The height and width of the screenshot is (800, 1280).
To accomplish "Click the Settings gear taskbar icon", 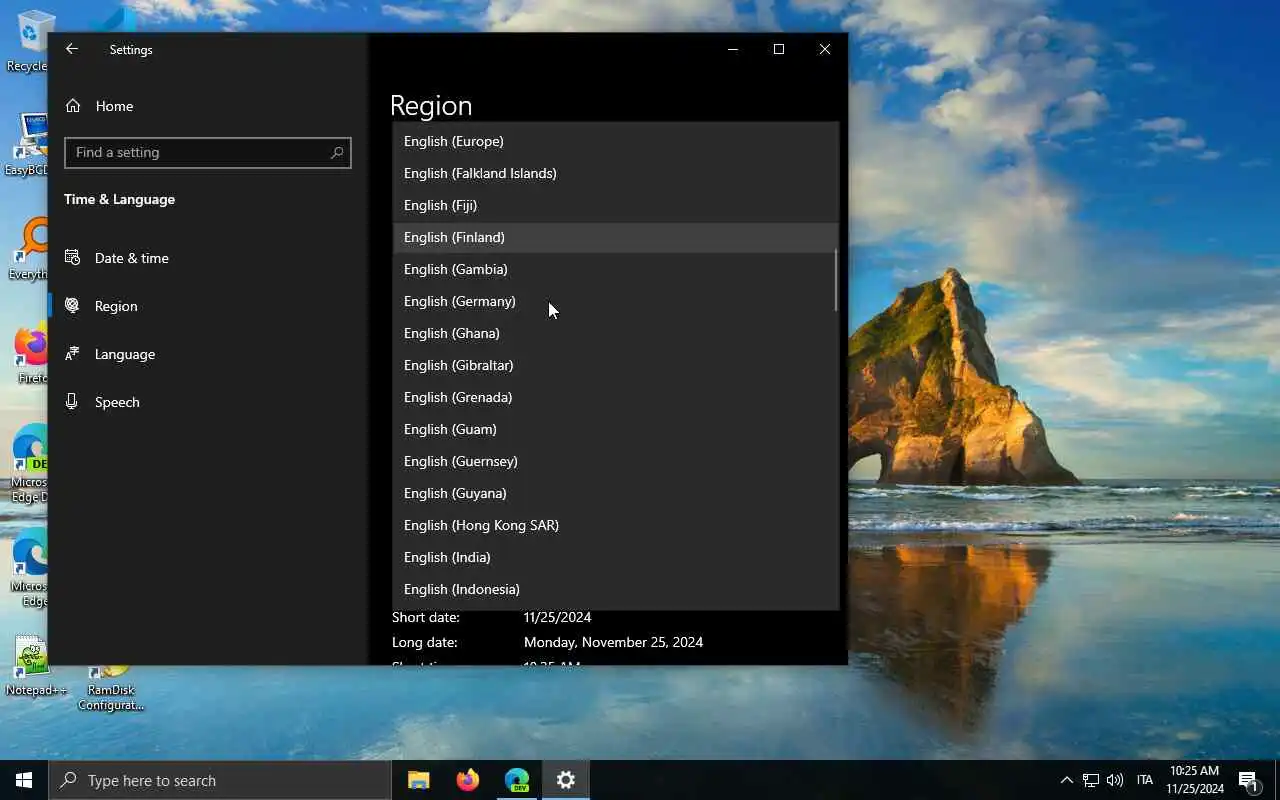I will (x=566, y=780).
